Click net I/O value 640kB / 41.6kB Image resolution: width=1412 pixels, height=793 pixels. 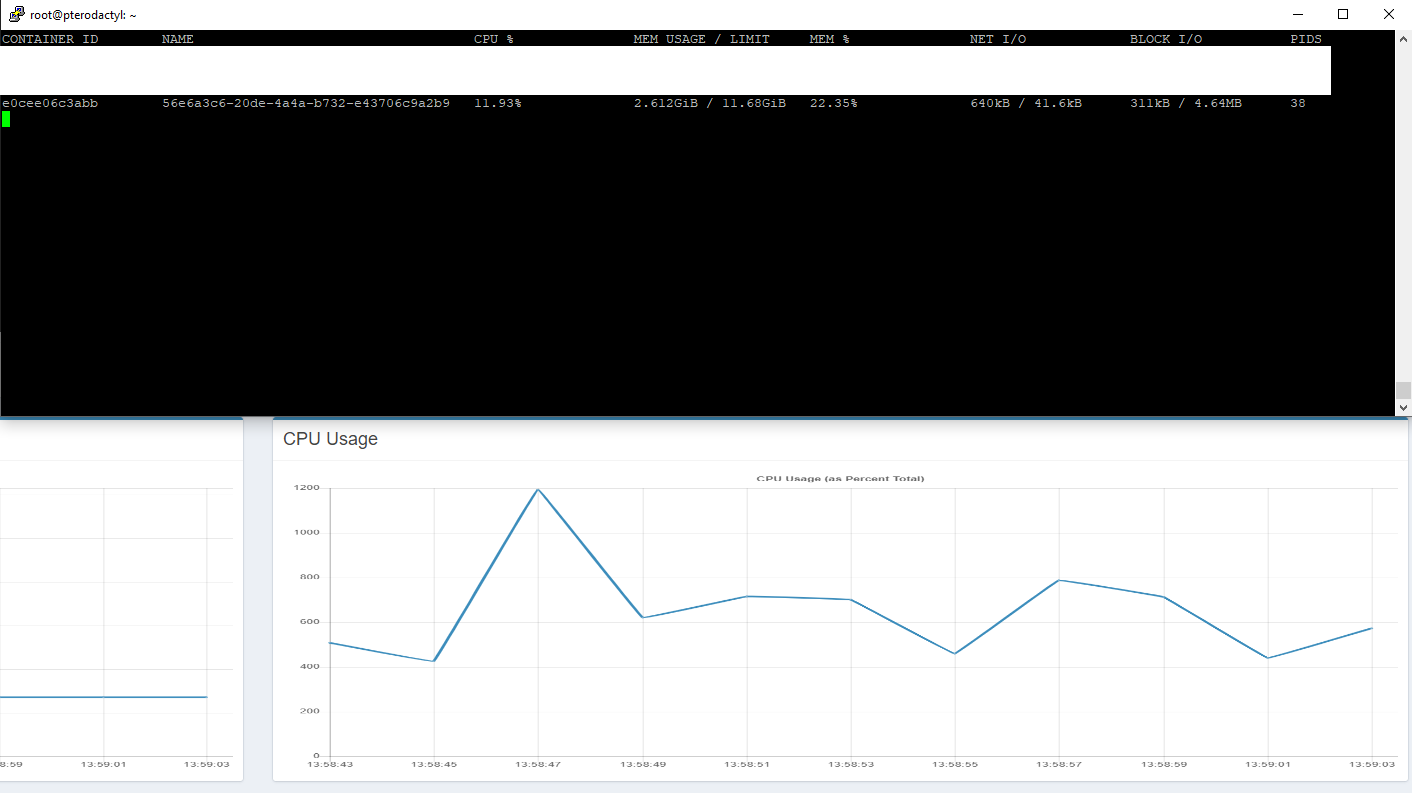pyautogui.click(x=1026, y=103)
